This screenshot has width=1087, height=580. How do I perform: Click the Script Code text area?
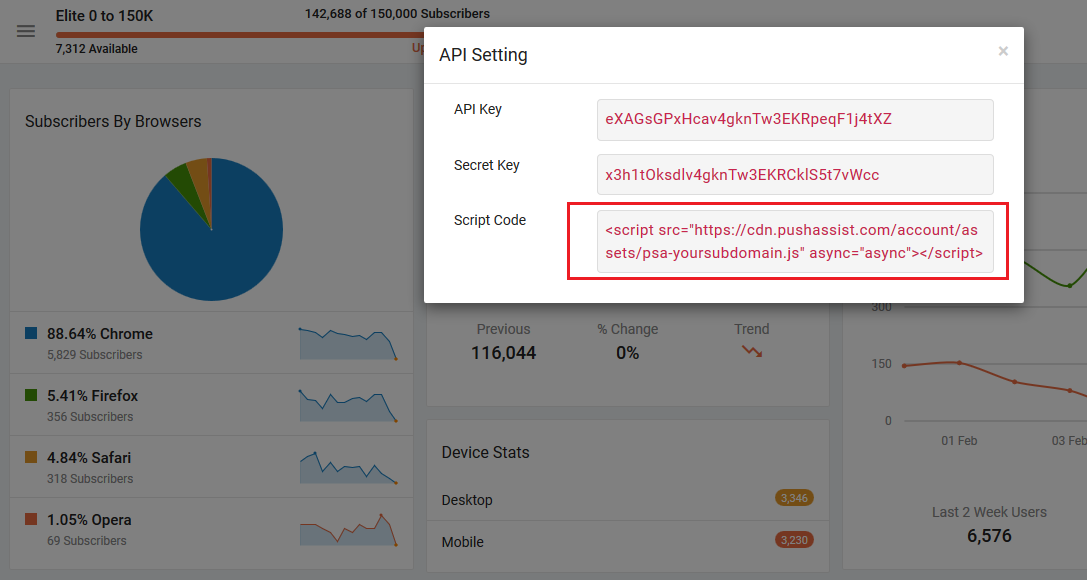point(794,241)
